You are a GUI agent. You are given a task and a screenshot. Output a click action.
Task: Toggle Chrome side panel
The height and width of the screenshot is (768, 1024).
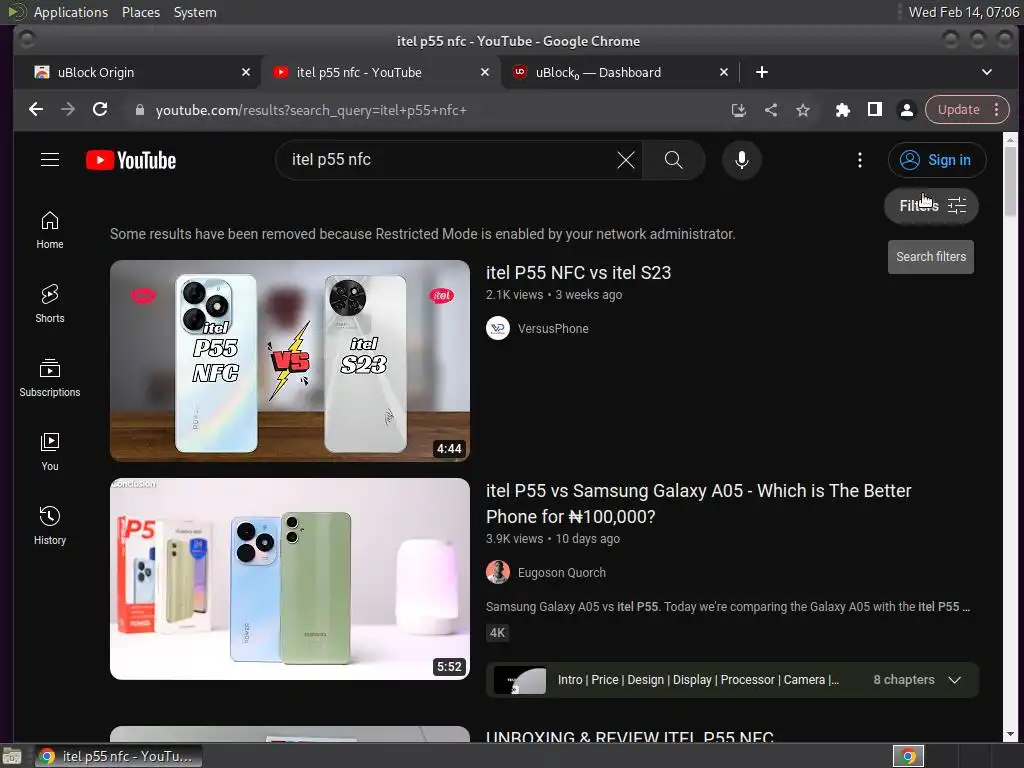coord(874,110)
